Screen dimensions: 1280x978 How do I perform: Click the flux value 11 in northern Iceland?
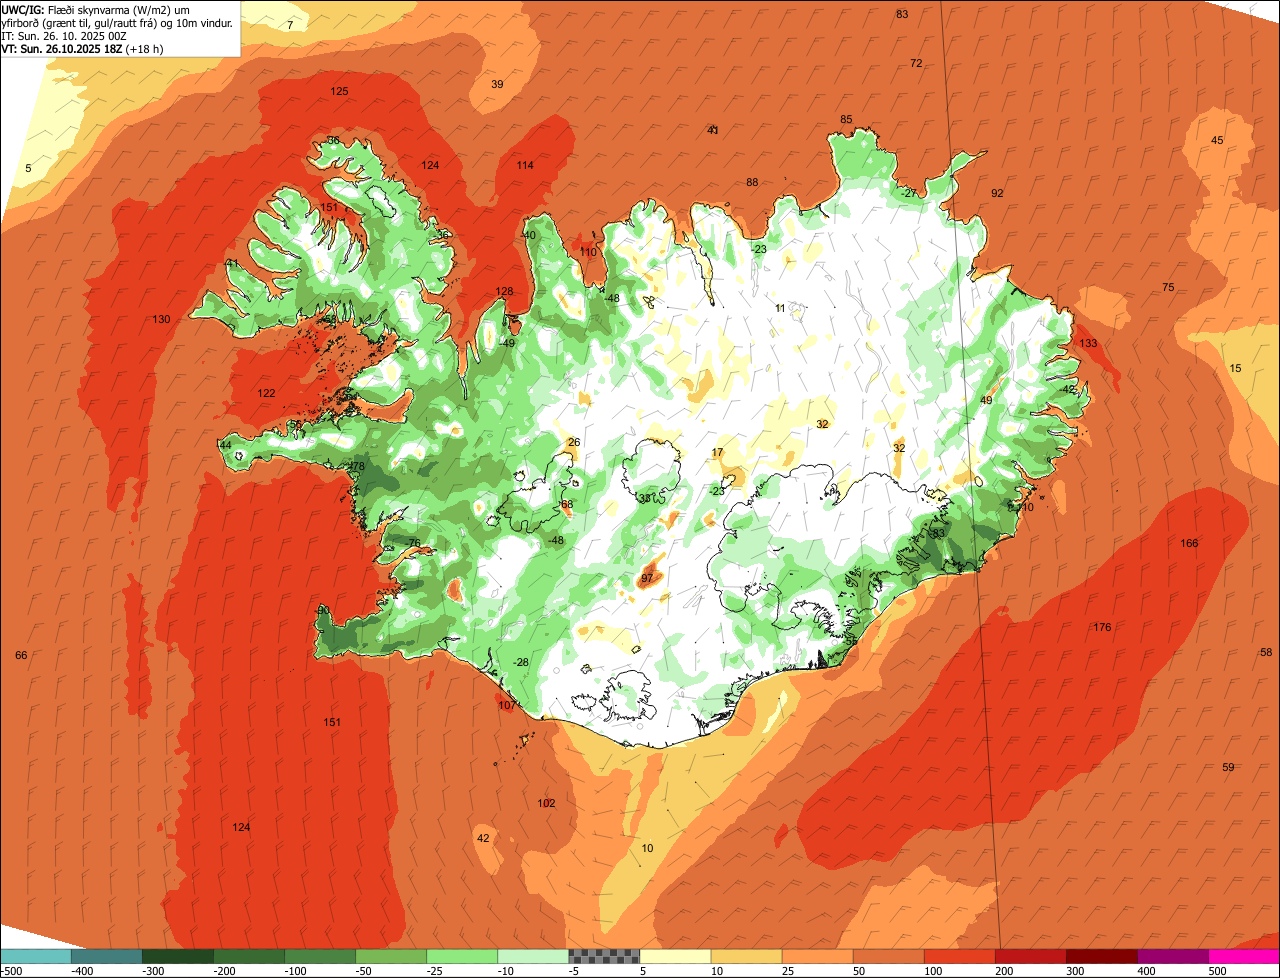click(780, 307)
